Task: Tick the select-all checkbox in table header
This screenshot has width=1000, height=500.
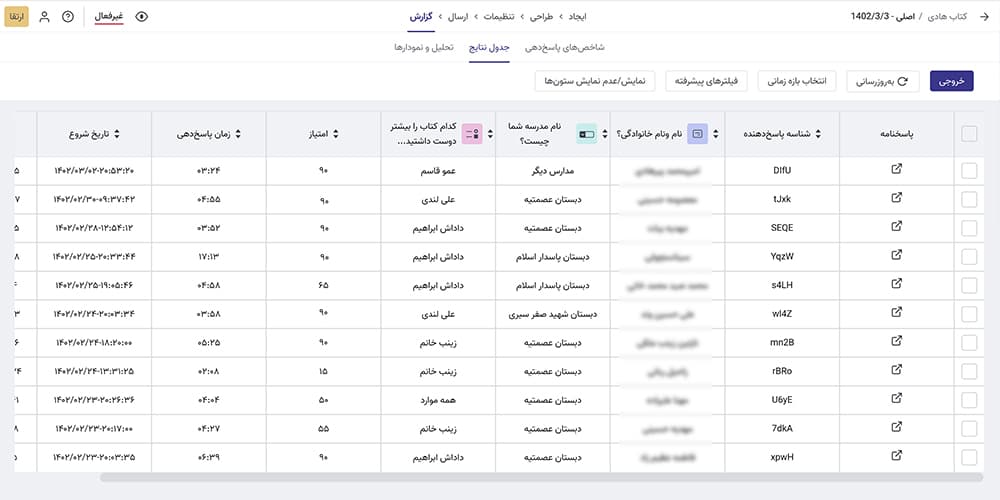Action: click(969, 134)
